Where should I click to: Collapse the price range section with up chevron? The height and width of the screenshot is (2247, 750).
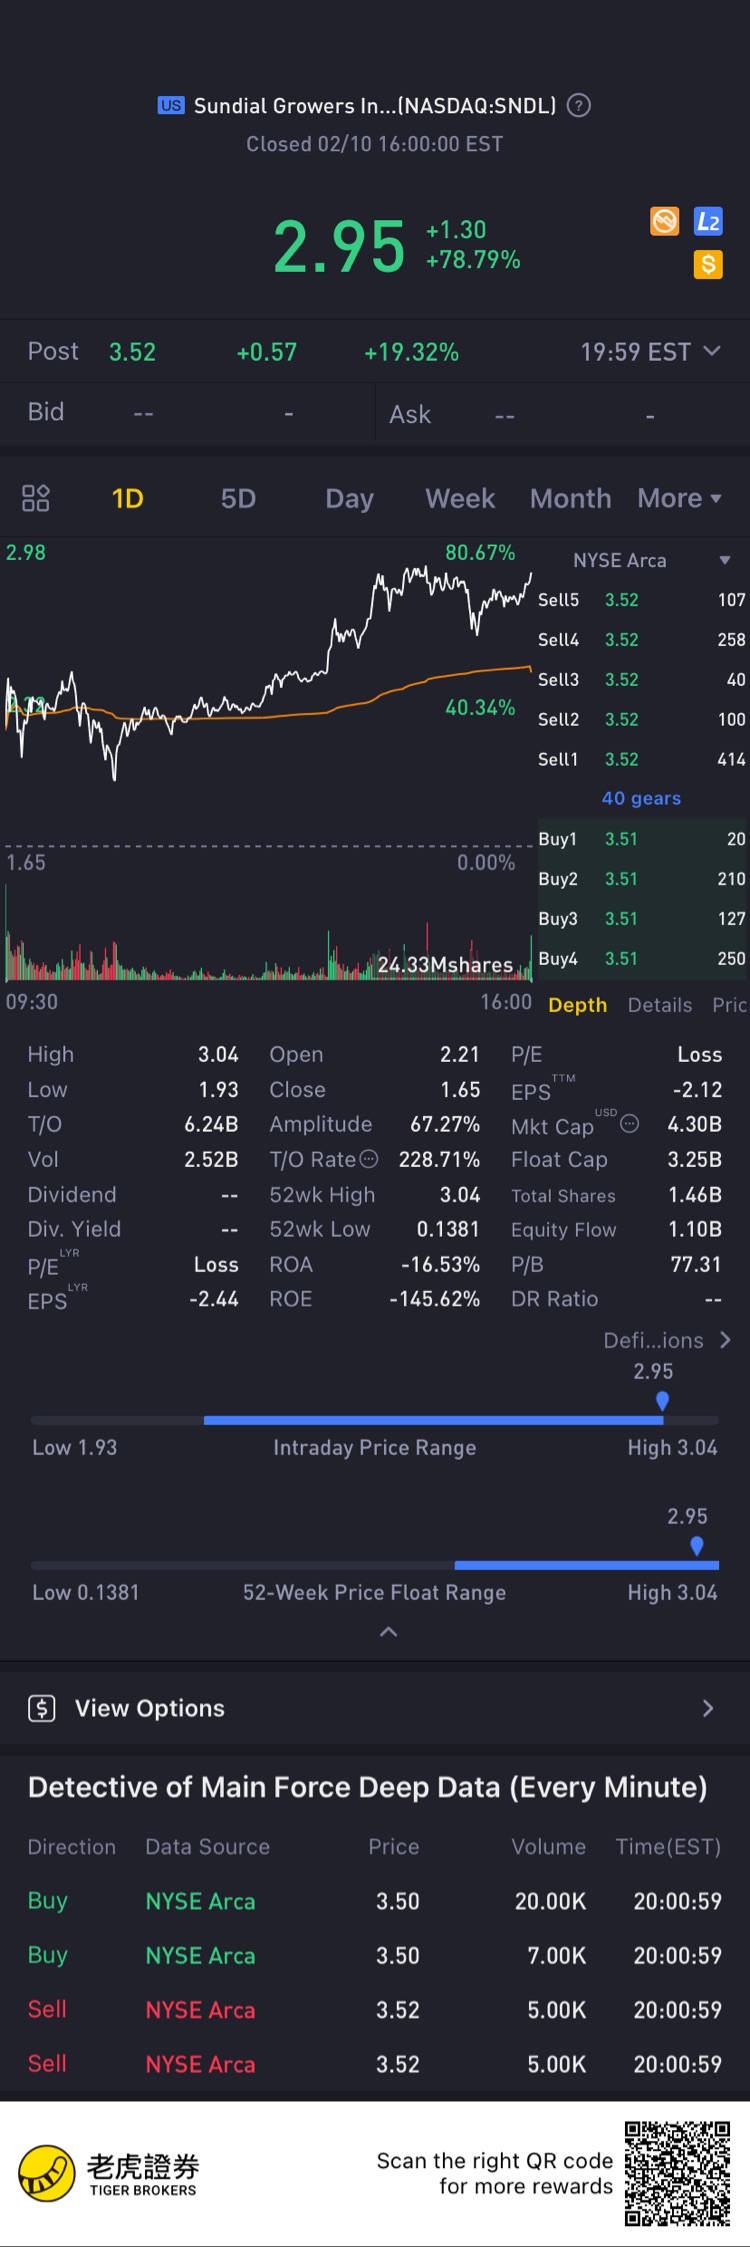[x=389, y=1632]
